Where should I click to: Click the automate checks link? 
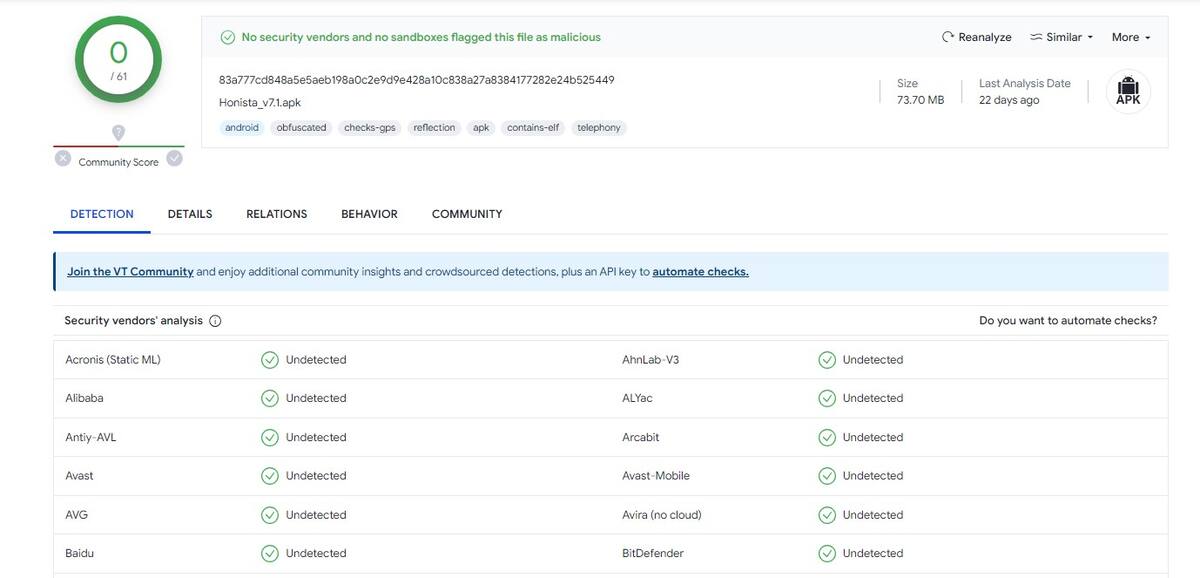pos(700,272)
